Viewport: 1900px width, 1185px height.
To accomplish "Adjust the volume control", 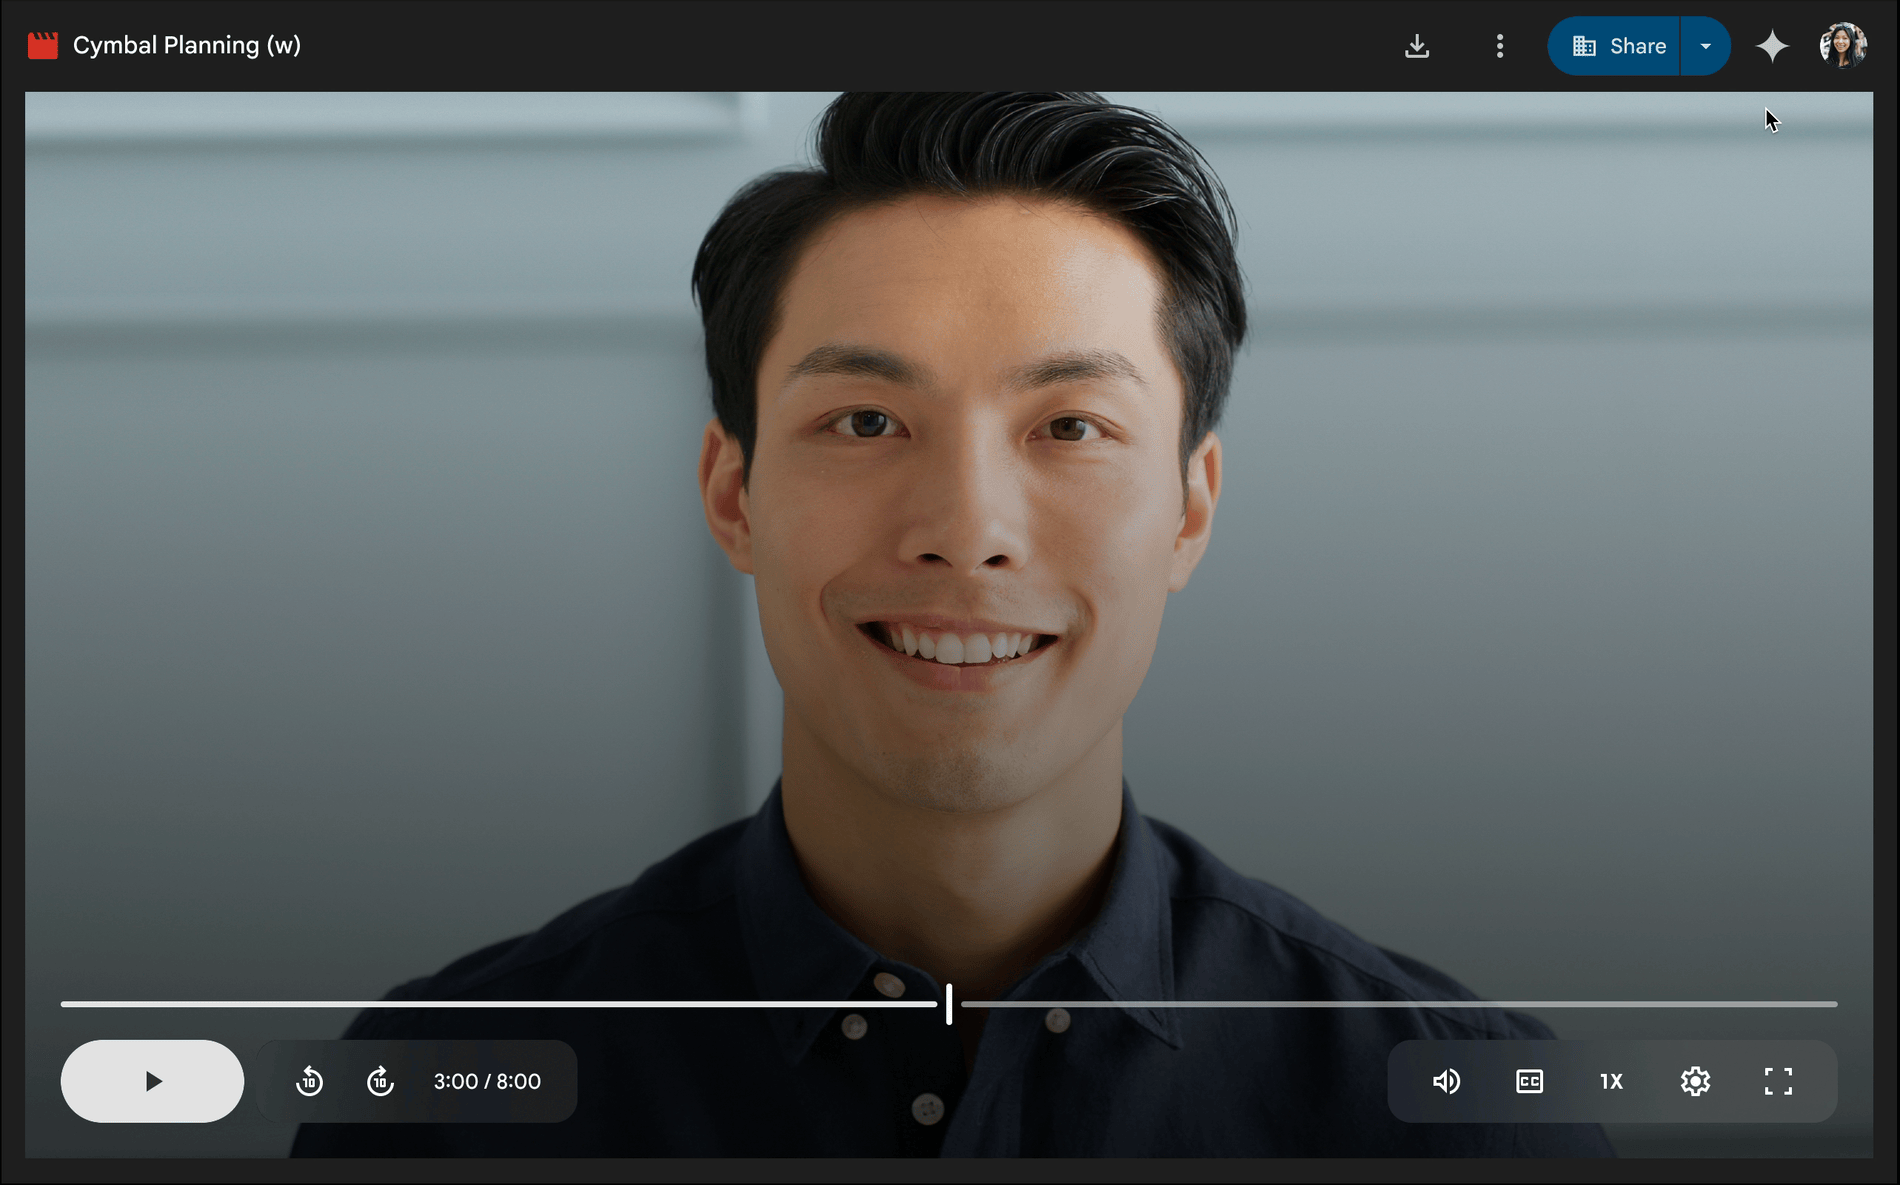I will [x=1446, y=1081].
